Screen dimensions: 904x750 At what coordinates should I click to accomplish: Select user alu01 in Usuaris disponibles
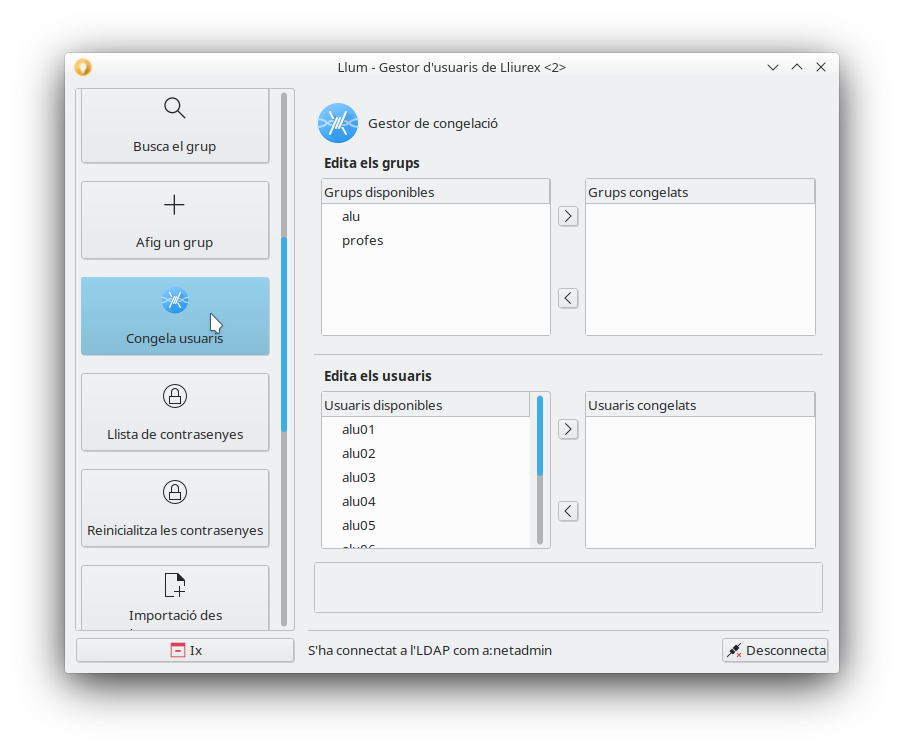point(358,430)
